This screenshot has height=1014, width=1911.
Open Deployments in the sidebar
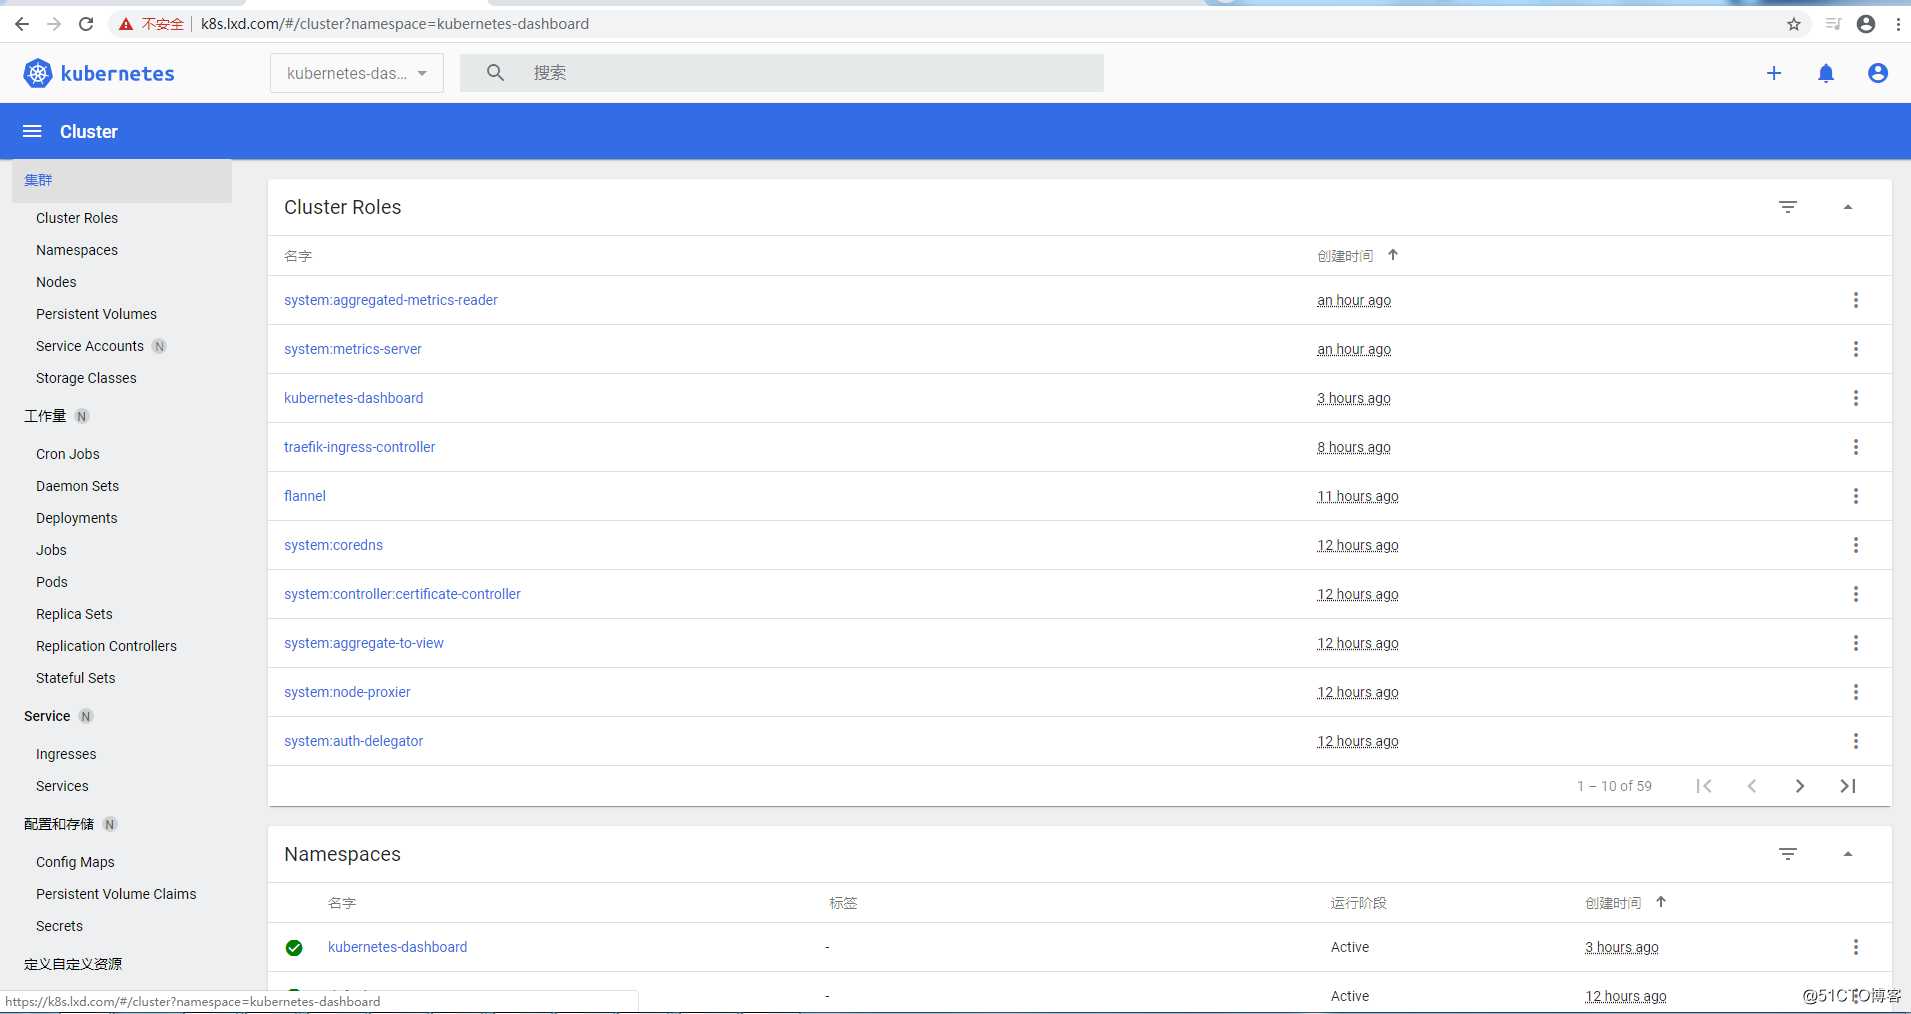pyautogui.click(x=77, y=518)
